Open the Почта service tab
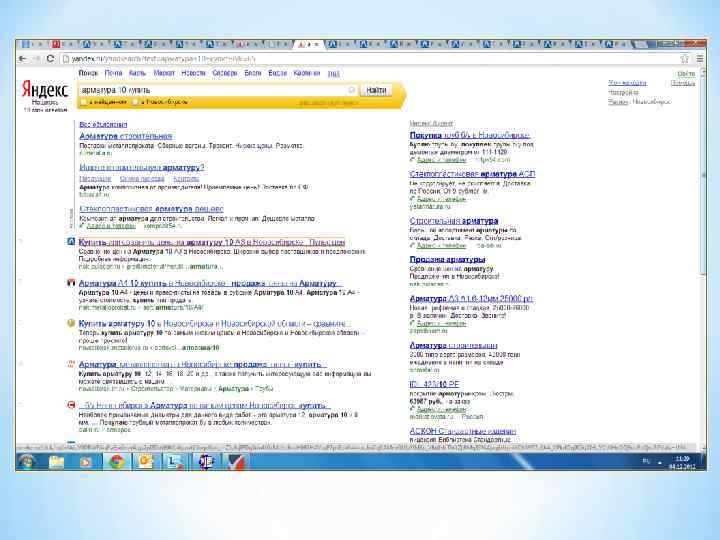 tap(113, 73)
